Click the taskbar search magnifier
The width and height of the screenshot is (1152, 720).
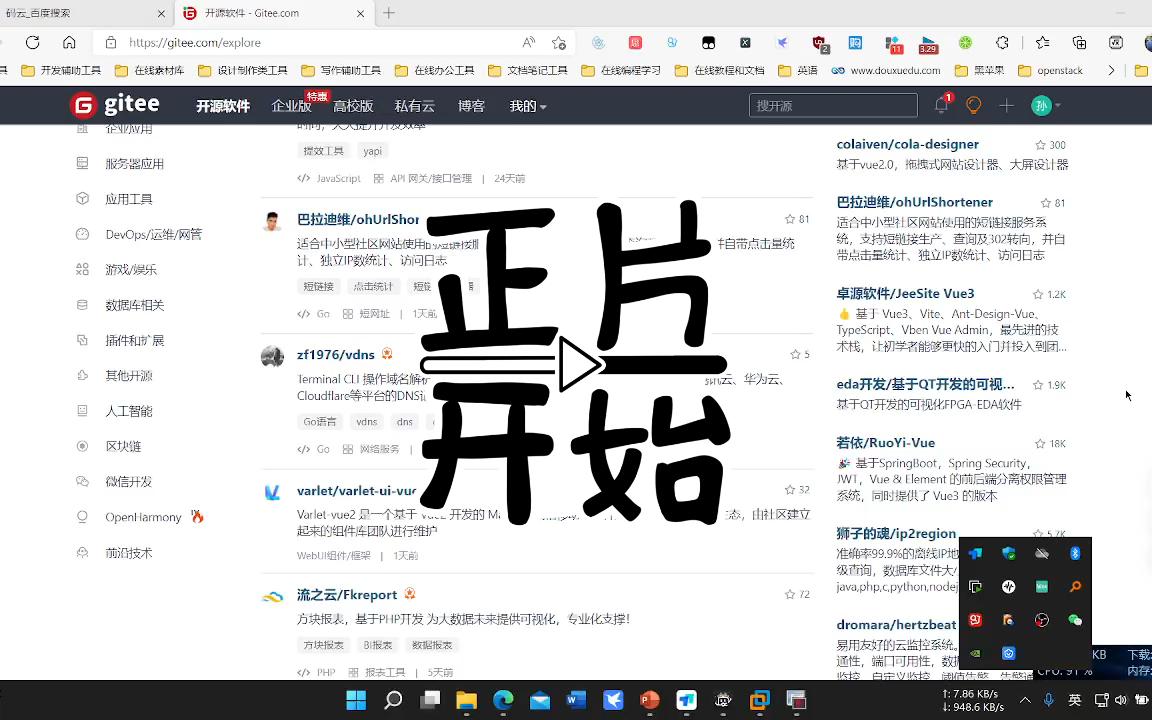pyautogui.click(x=393, y=699)
